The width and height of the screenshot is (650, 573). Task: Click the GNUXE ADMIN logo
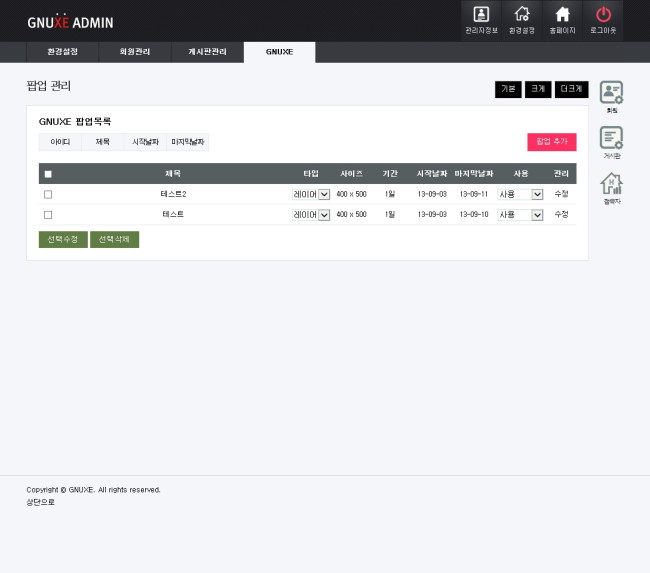click(70, 22)
